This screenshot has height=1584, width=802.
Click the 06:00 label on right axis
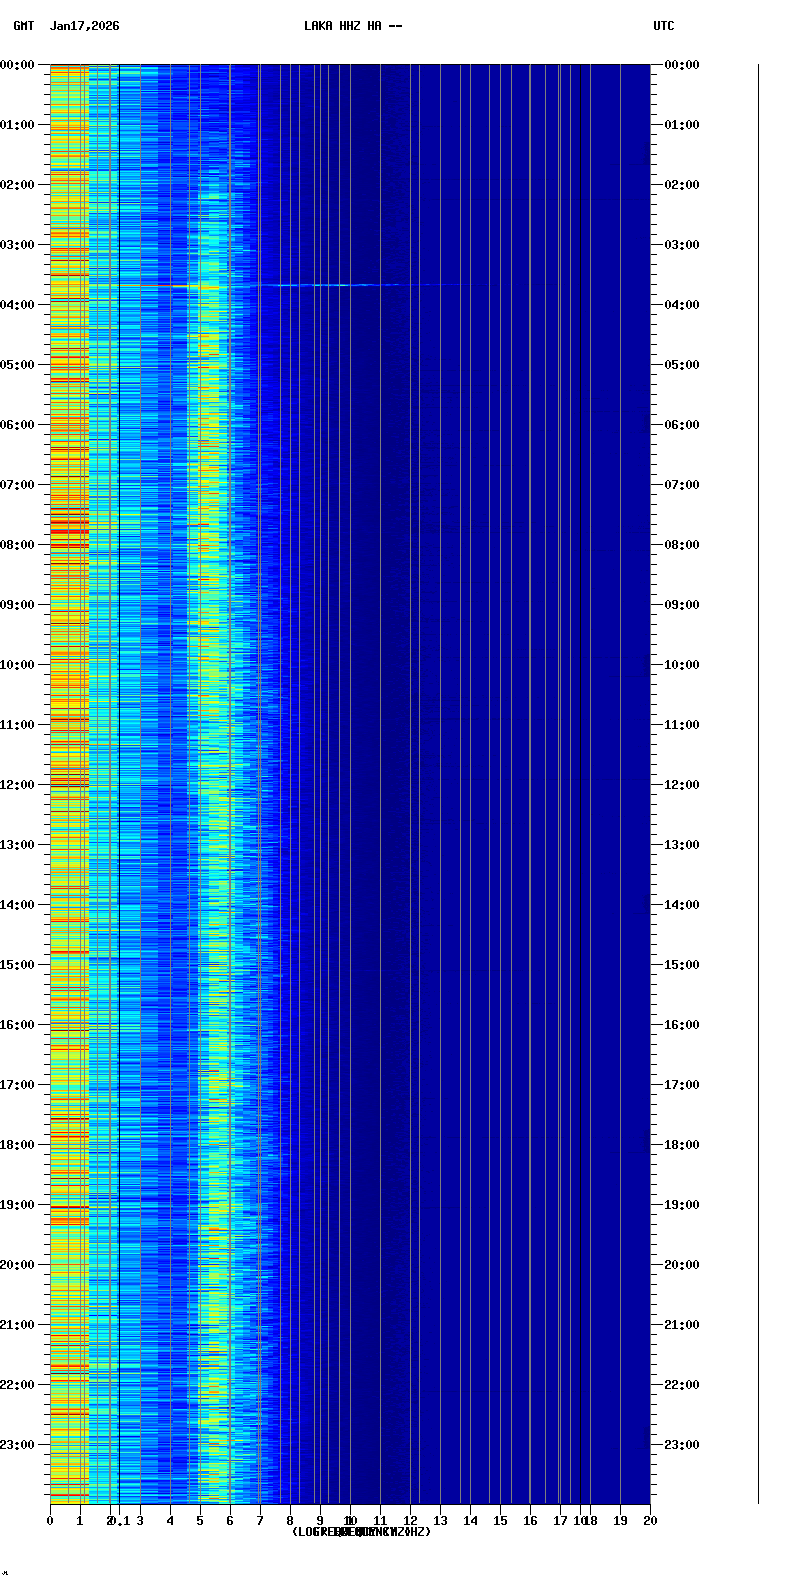pyautogui.click(x=681, y=425)
